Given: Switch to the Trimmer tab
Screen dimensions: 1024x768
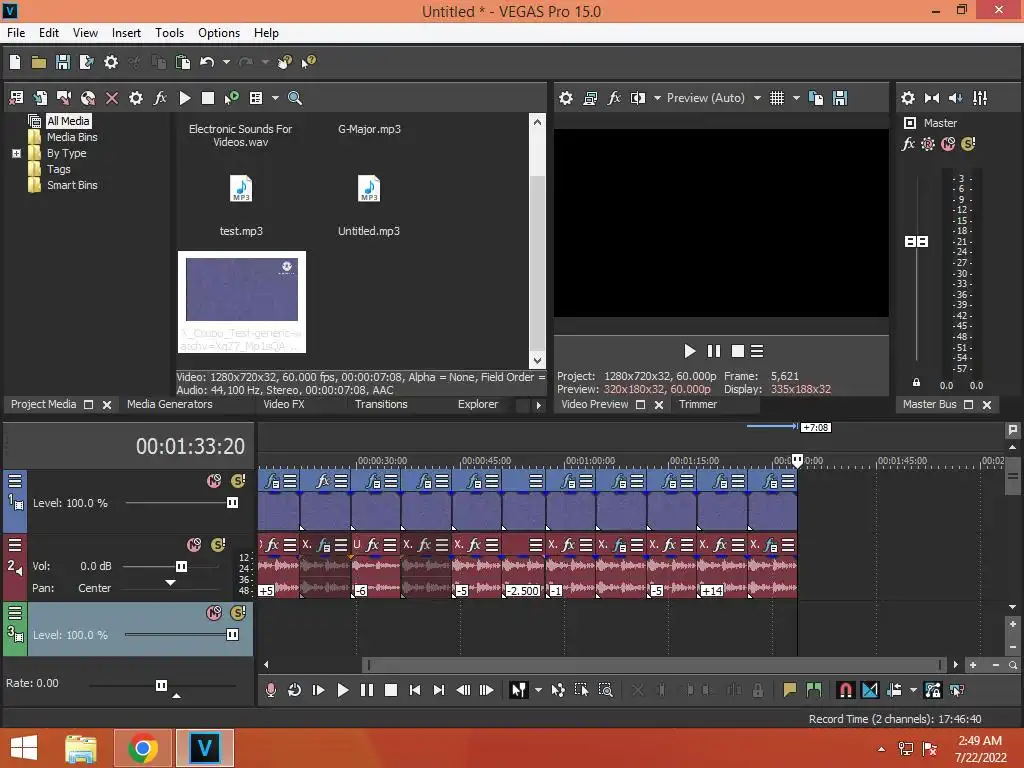Looking at the screenshot, I should click(698, 404).
